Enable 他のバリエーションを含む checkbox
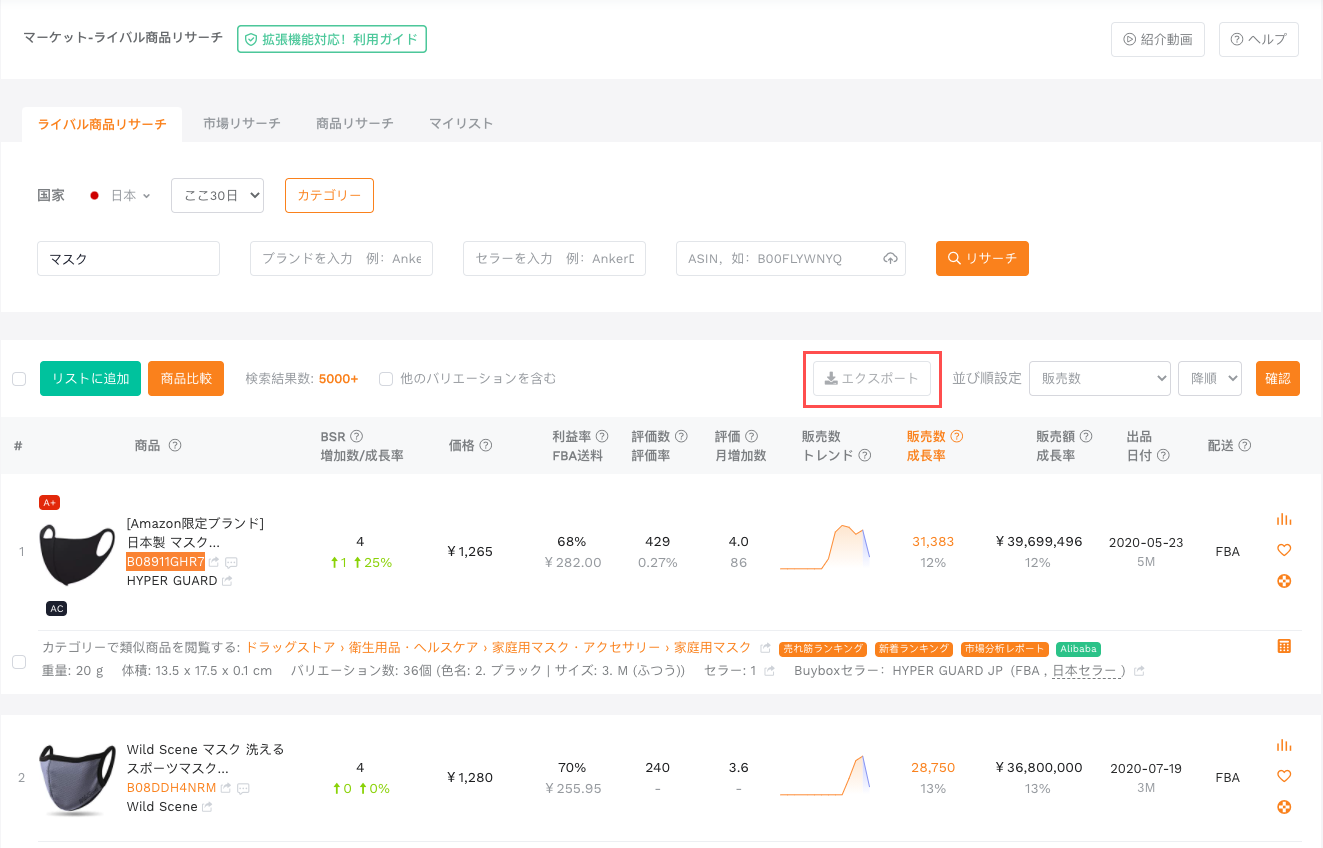Viewport: 1323px width, 848px height. [x=386, y=379]
